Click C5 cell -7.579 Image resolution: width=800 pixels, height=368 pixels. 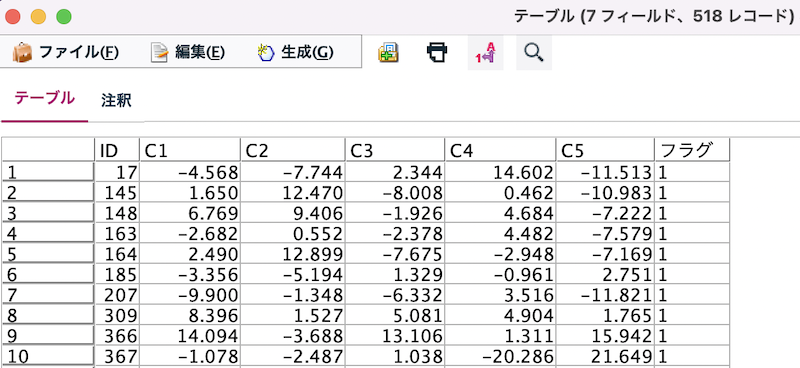[x=606, y=234]
